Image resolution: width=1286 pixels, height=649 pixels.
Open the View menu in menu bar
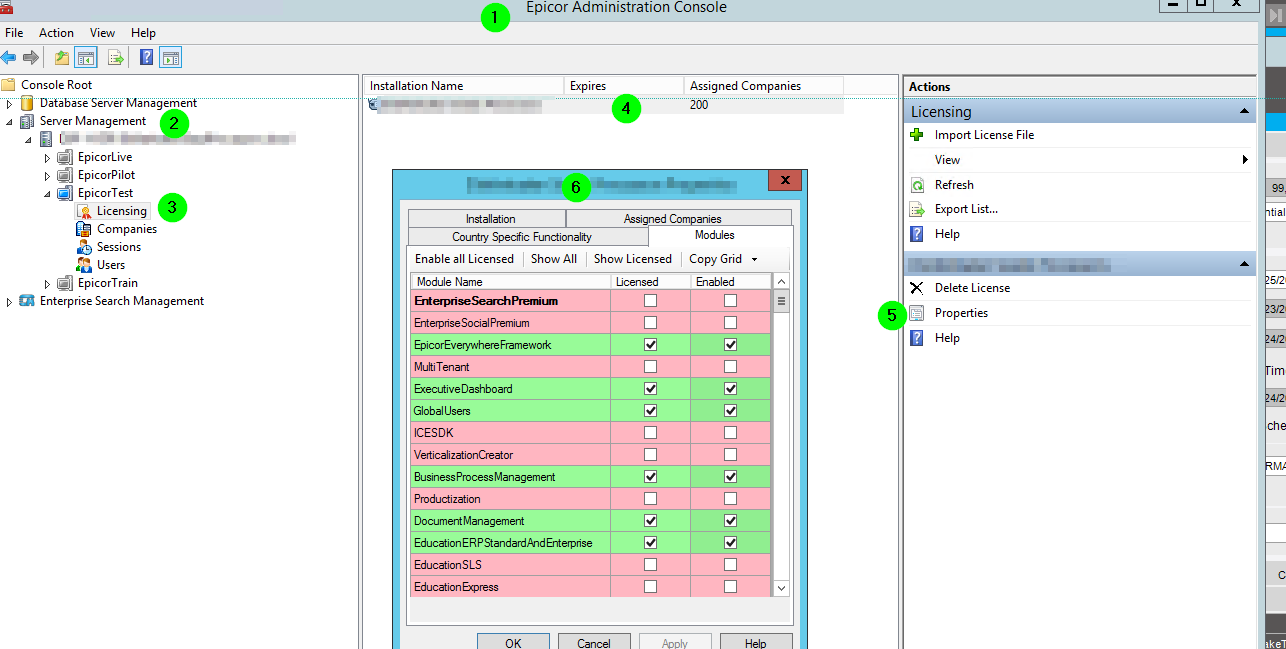102,33
